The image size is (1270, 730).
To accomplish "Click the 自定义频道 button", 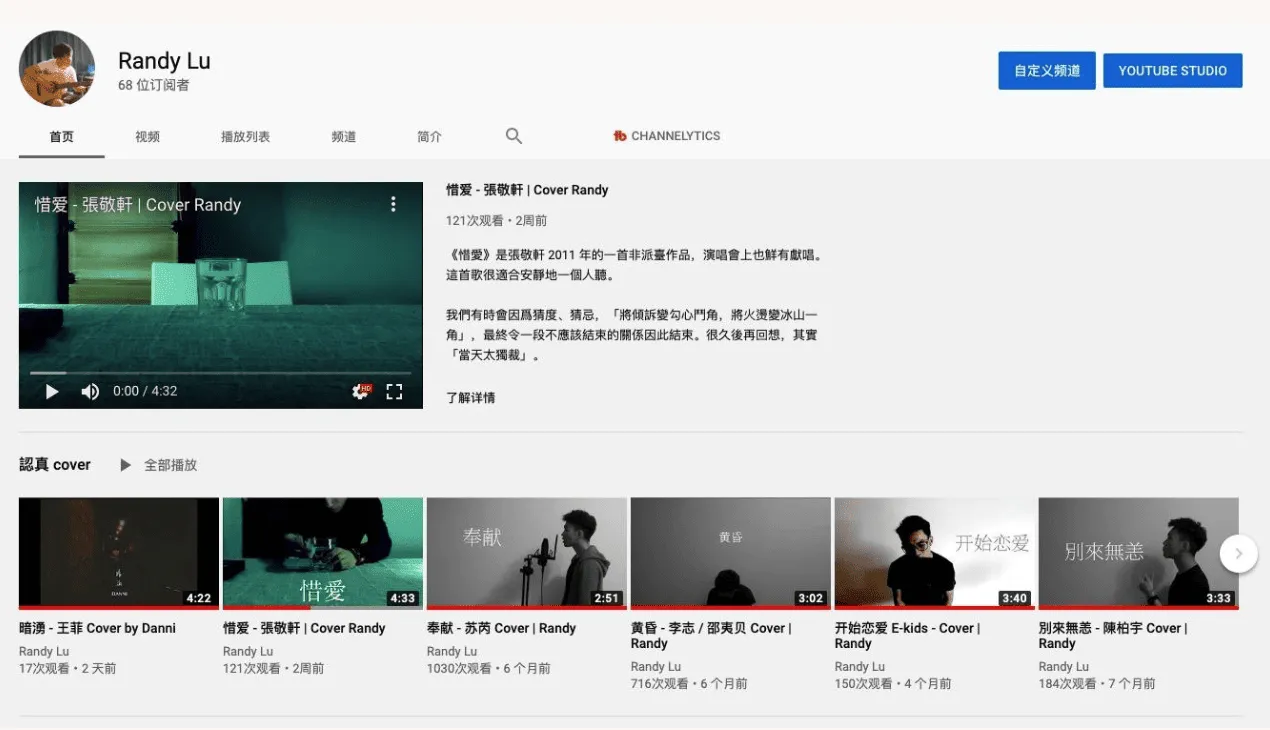I will click(x=1046, y=71).
